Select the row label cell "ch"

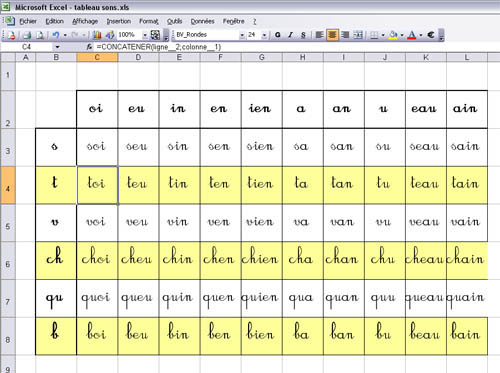56,261
